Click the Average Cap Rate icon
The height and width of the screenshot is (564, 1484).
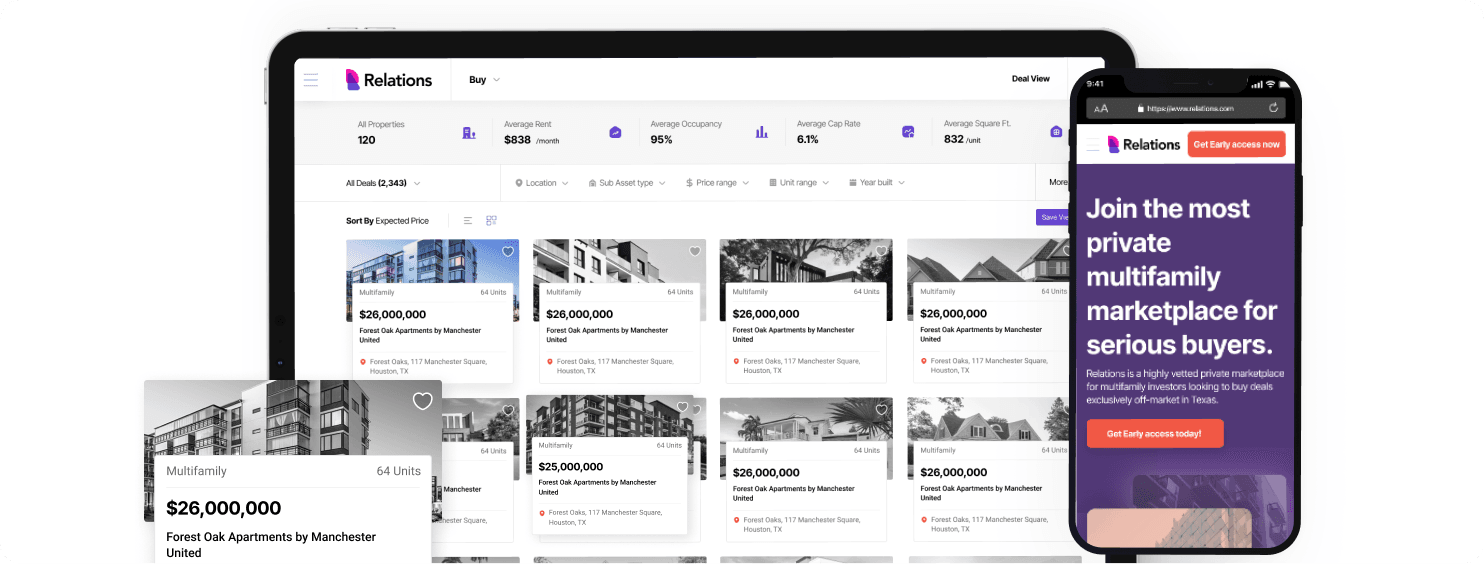pos(908,132)
